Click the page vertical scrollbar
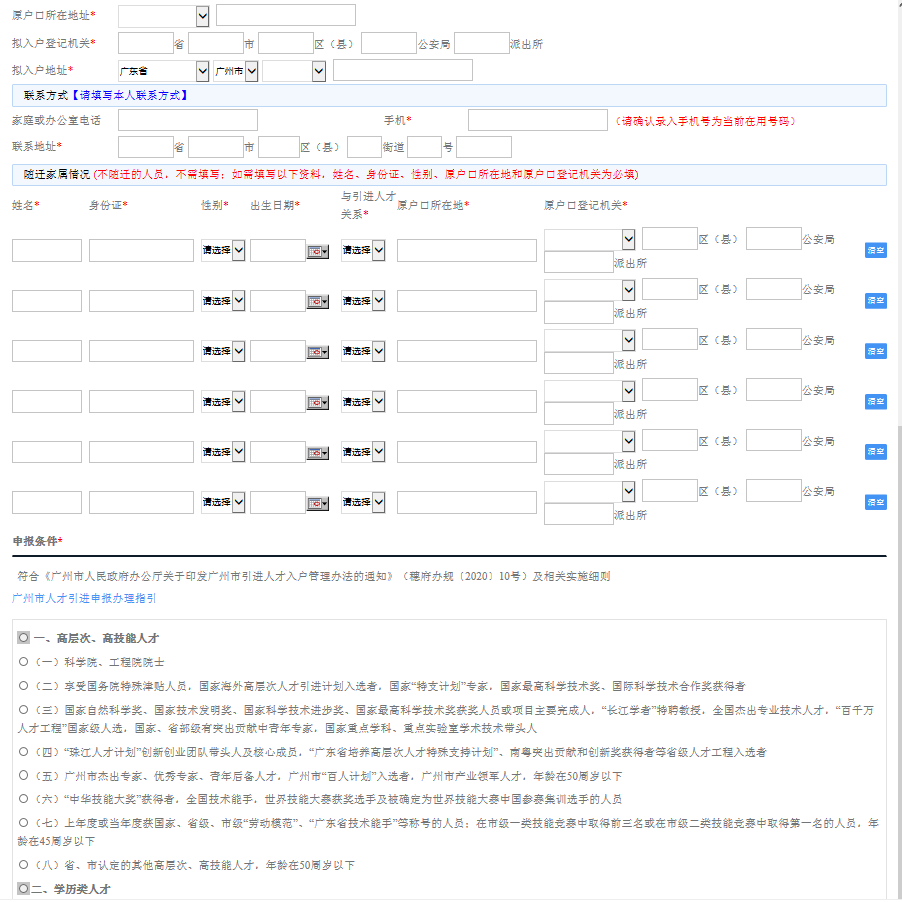 pos(900,662)
